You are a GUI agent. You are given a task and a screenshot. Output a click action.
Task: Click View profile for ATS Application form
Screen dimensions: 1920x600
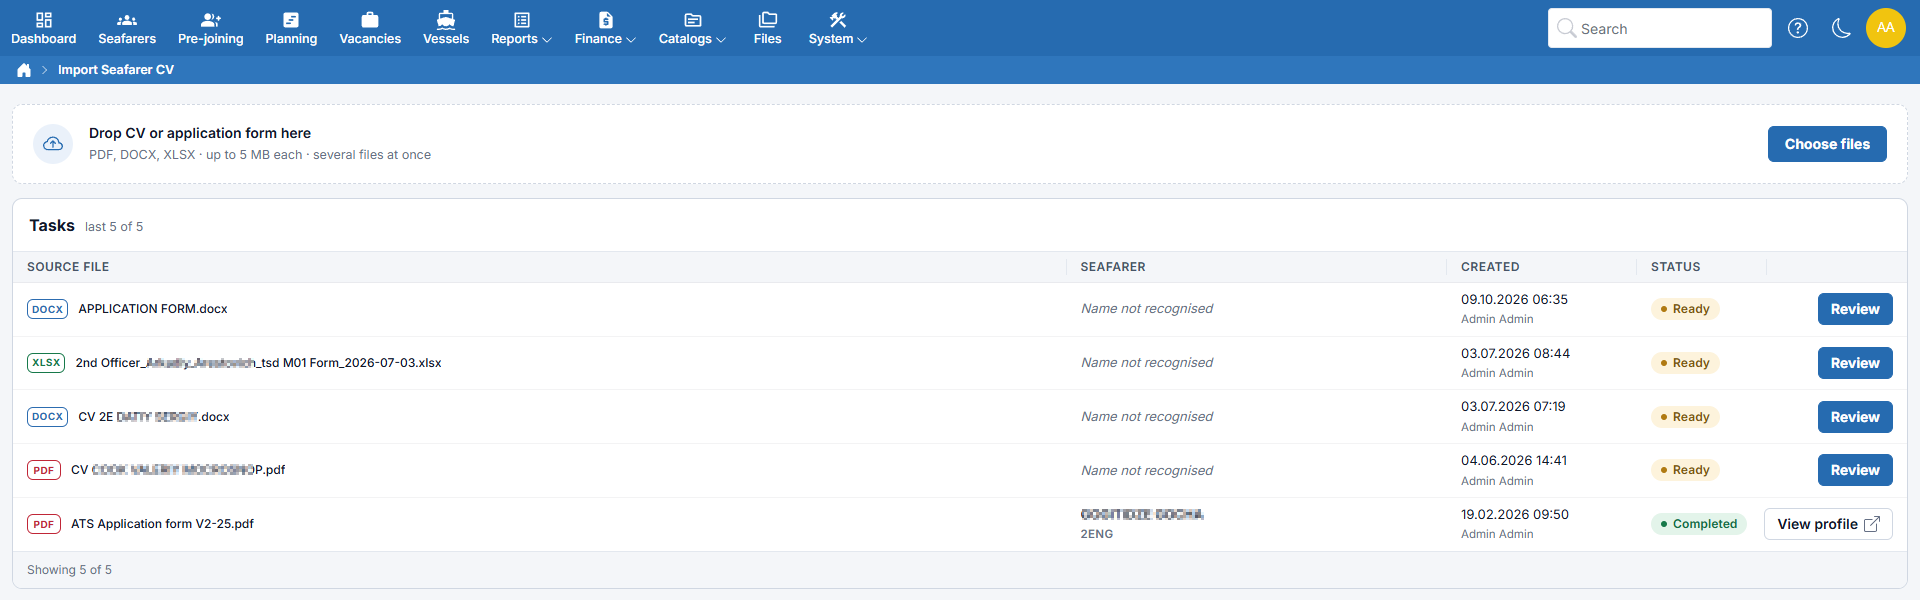tap(1828, 524)
